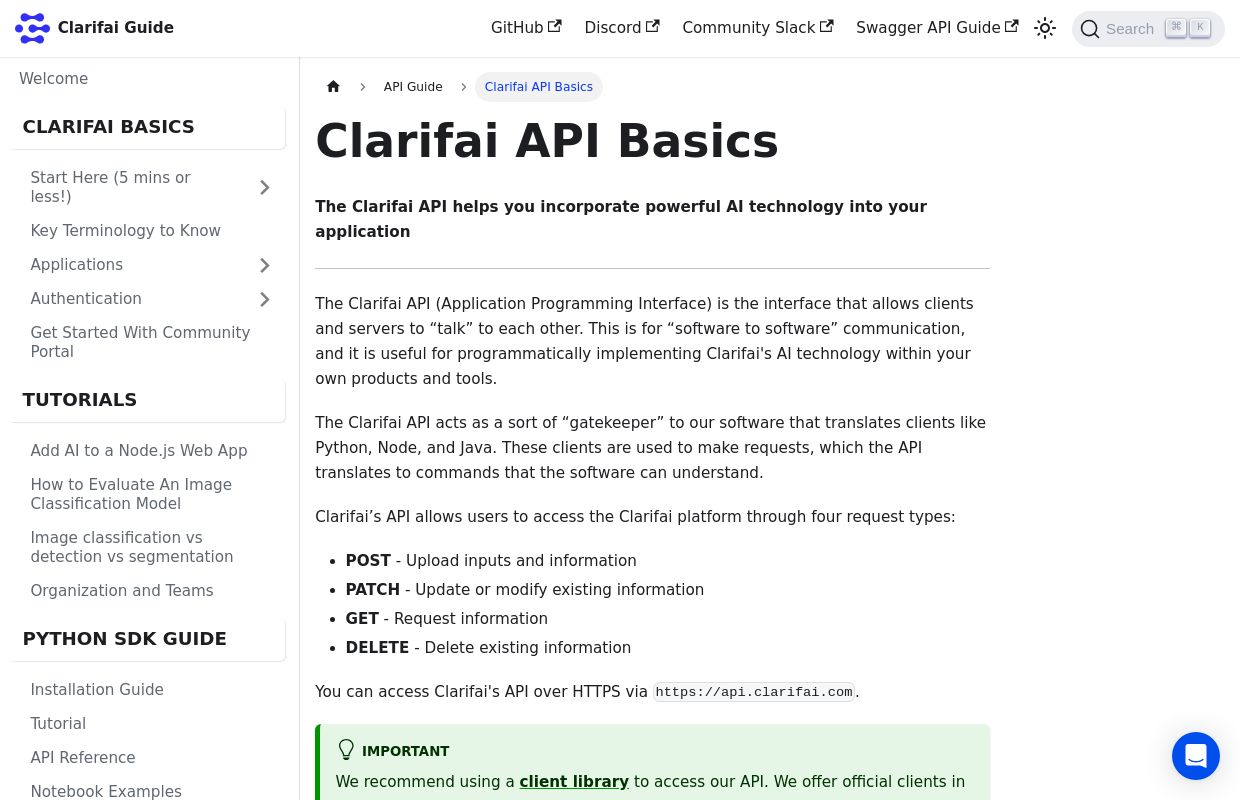
Task: Click the https://api.clarifai.com code text
Action: tap(754, 692)
